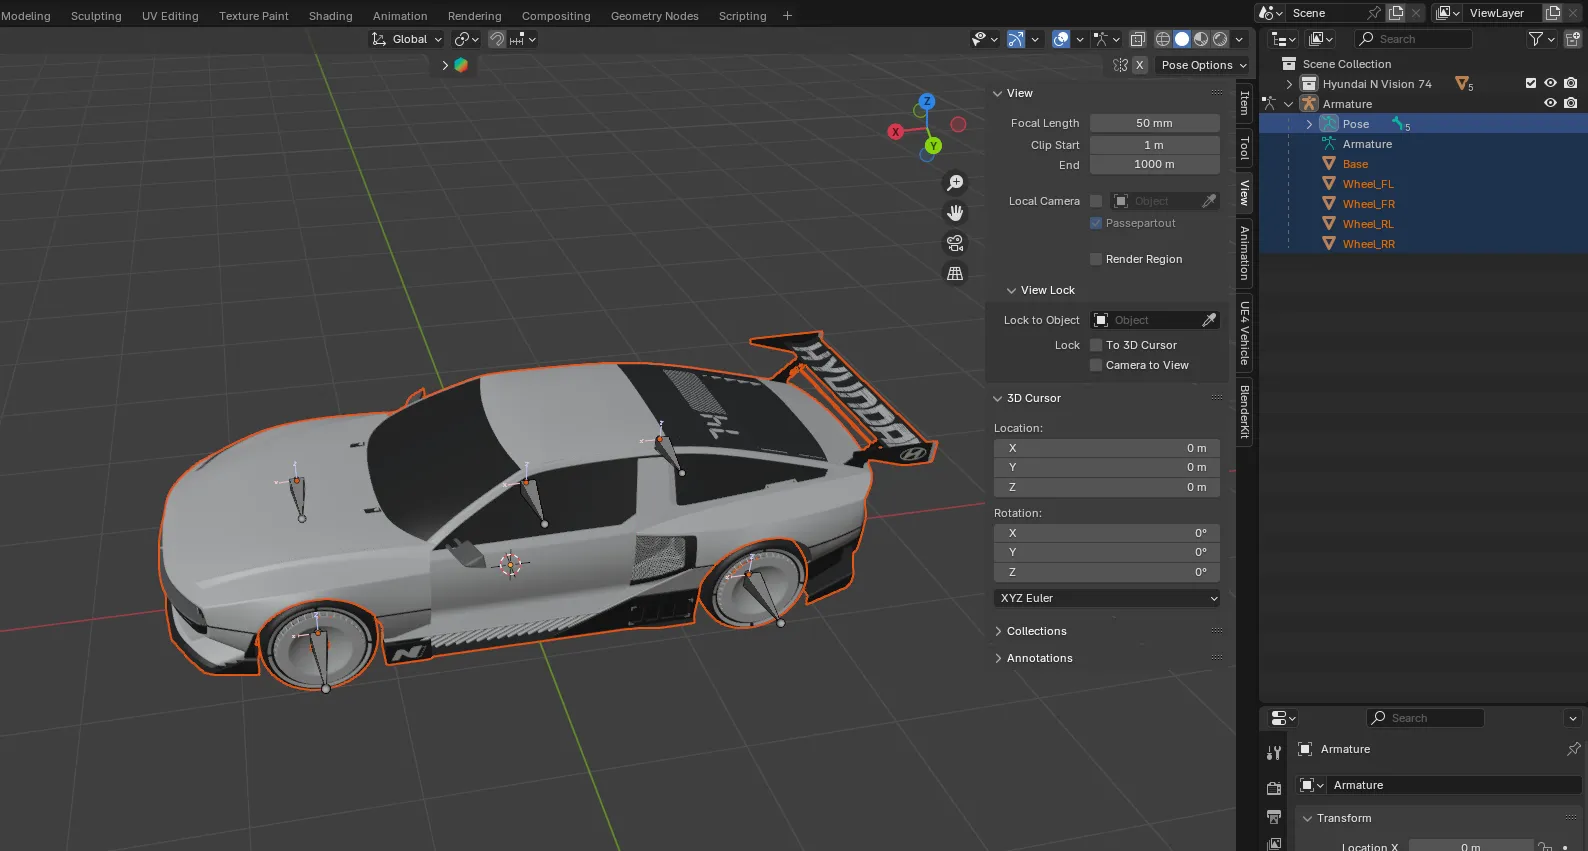Uncheck Hyundai N Vision 74 exclude checkbox
The height and width of the screenshot is (851, 1588).
click(x=1531, y=83)
